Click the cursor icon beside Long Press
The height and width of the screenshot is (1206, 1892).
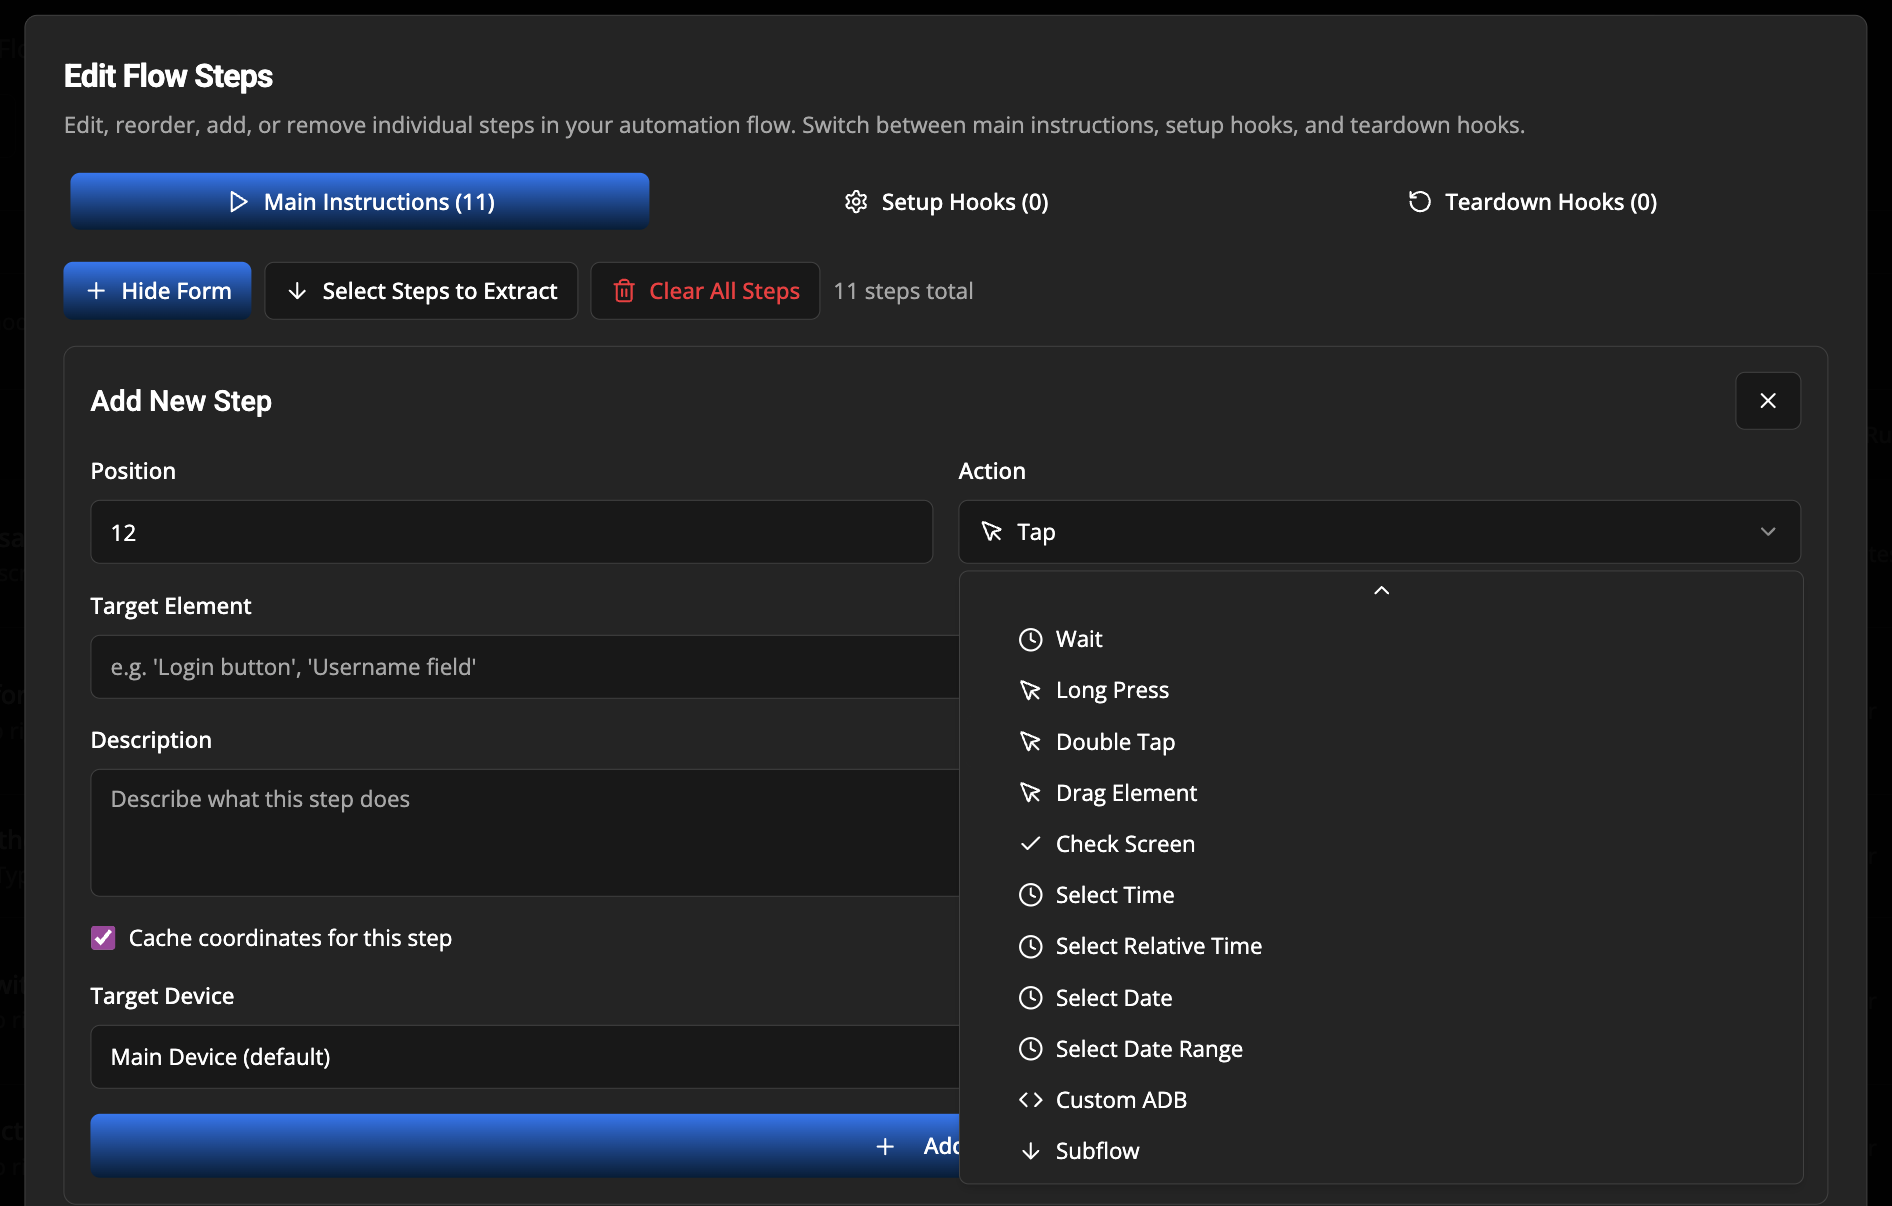point(1030,690)
